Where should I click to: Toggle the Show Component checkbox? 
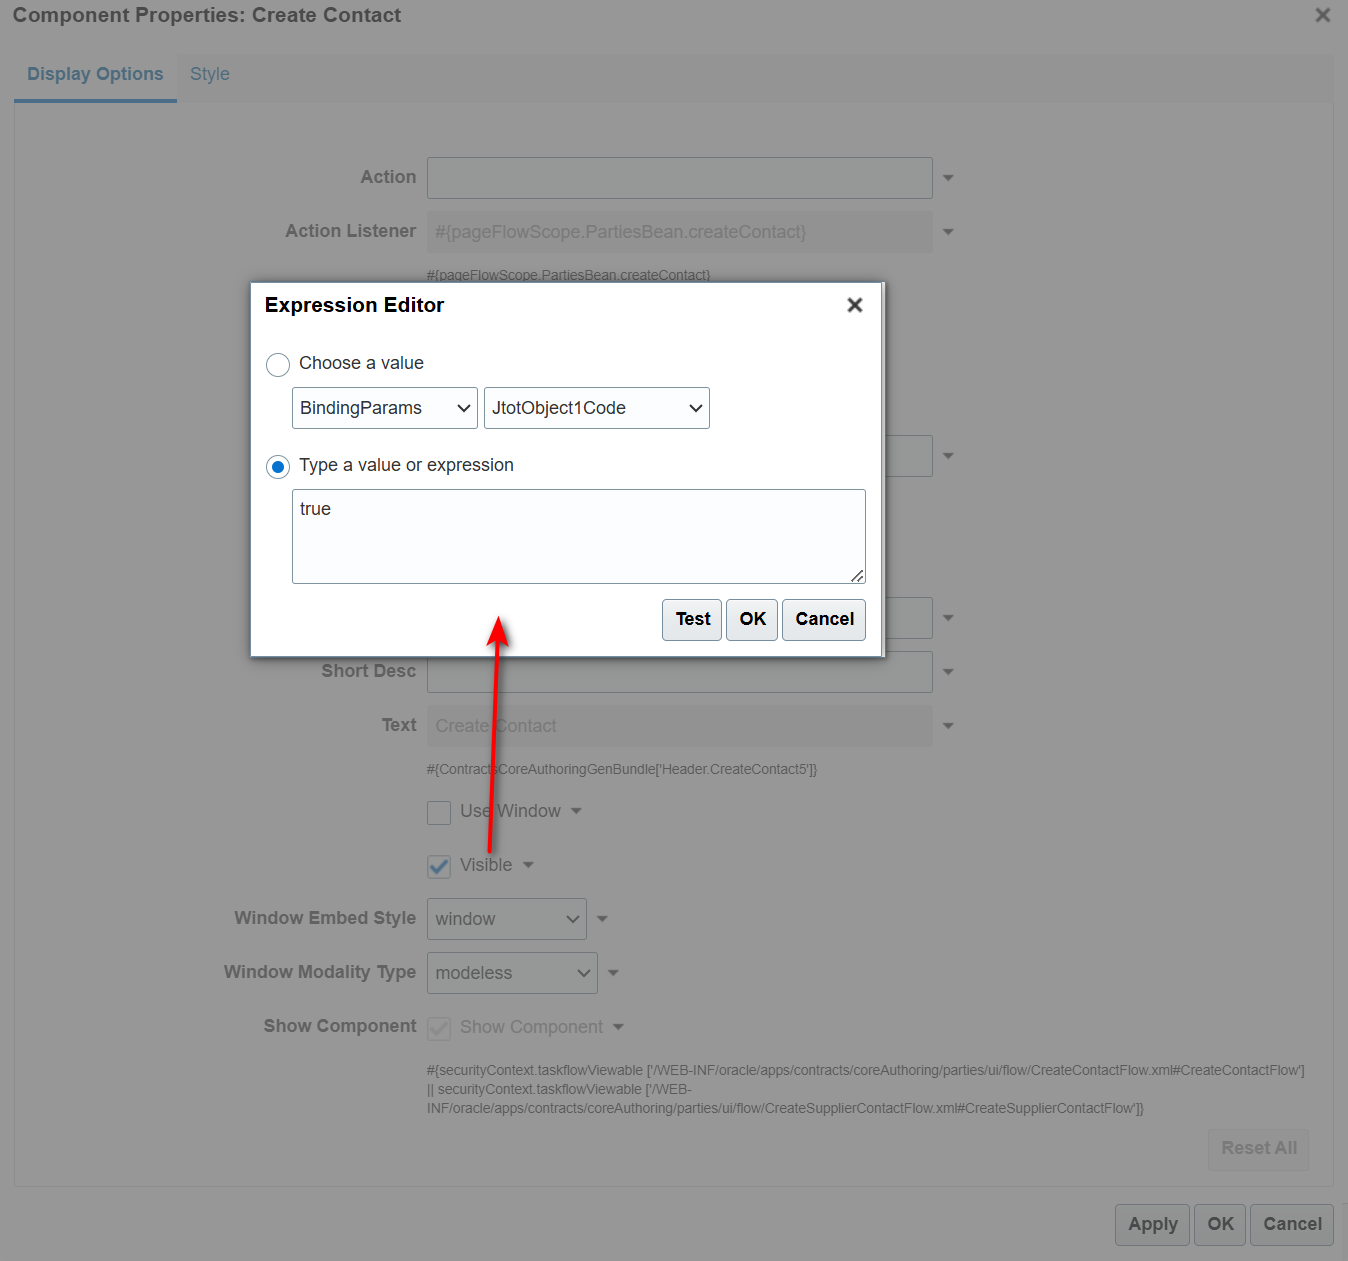click(439, 1028)
